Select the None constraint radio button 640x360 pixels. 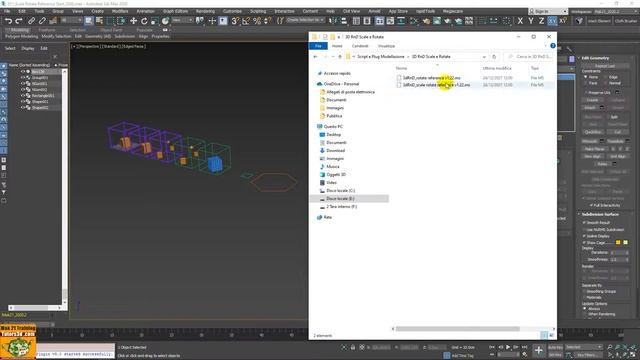pos(585,77)
